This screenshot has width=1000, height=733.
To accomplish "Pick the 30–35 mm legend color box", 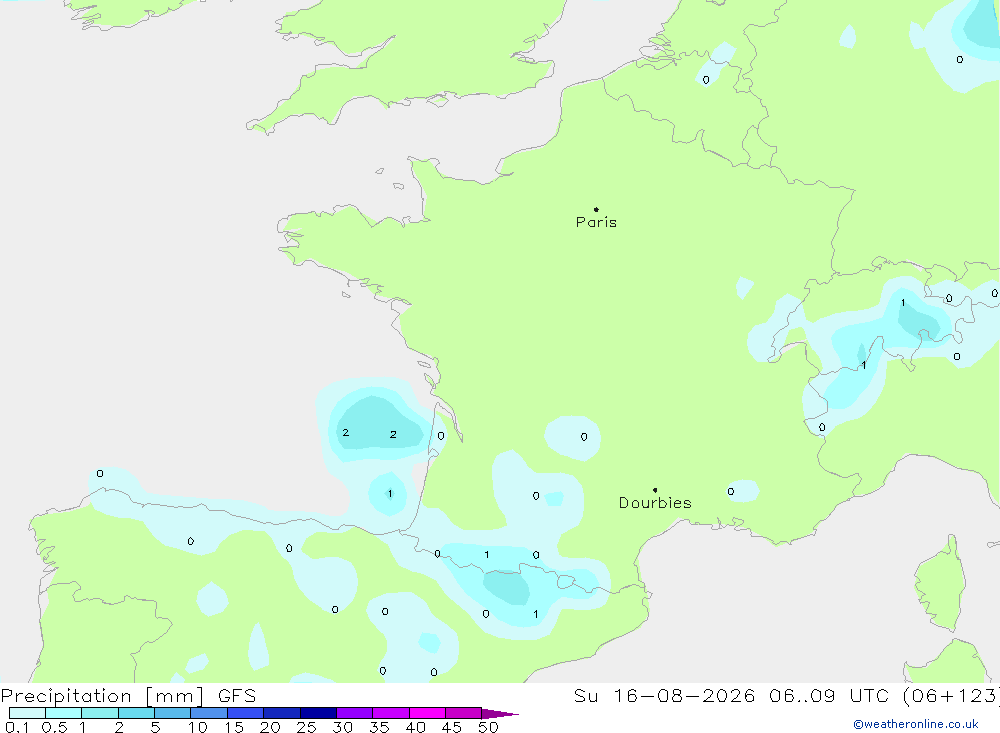I will (x=354, y=713).
